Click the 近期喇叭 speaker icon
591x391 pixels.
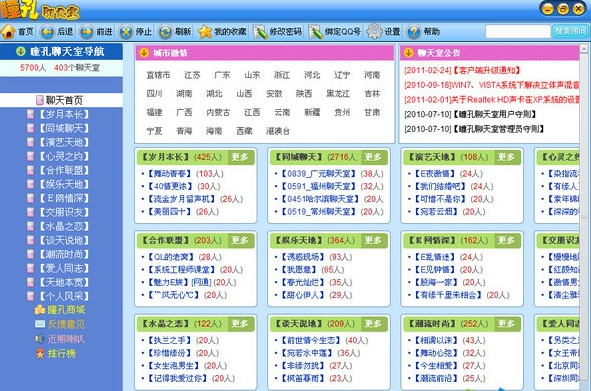pos(40,339)
